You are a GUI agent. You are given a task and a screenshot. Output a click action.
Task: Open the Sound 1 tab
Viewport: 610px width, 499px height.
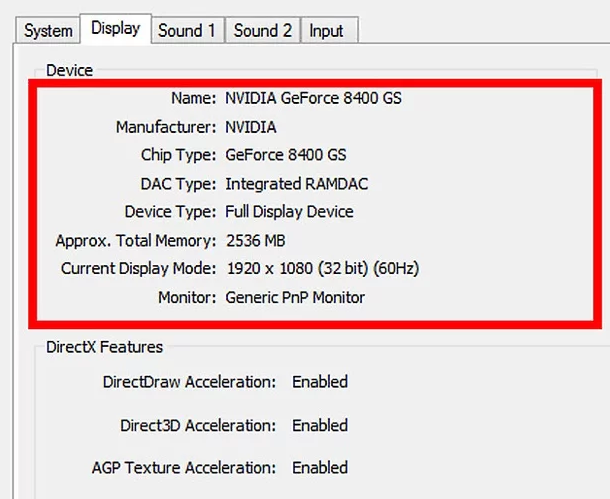click(187, 30)
